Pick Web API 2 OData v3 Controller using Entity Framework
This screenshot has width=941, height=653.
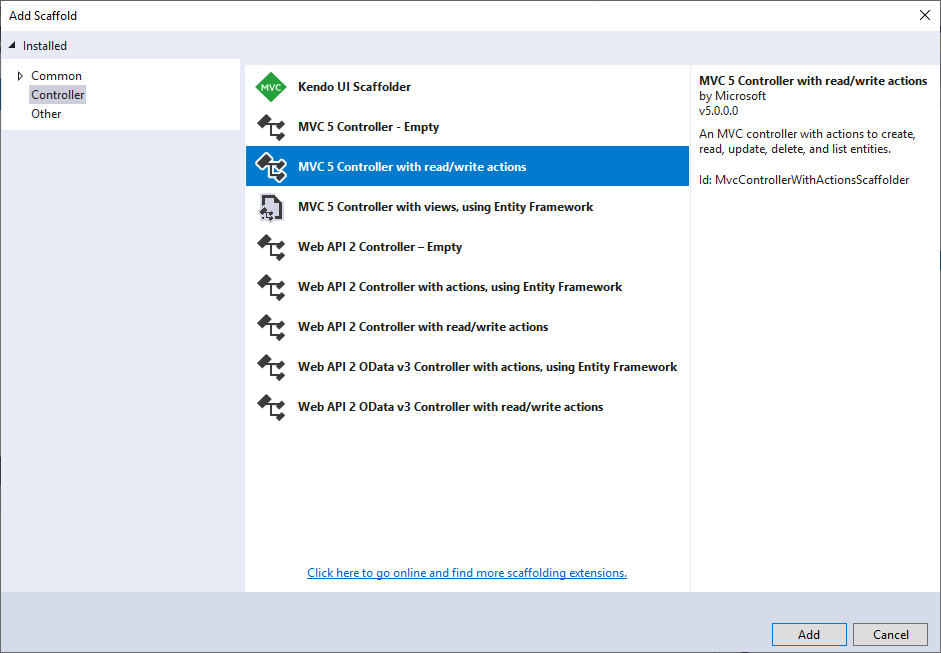[467, 367]
